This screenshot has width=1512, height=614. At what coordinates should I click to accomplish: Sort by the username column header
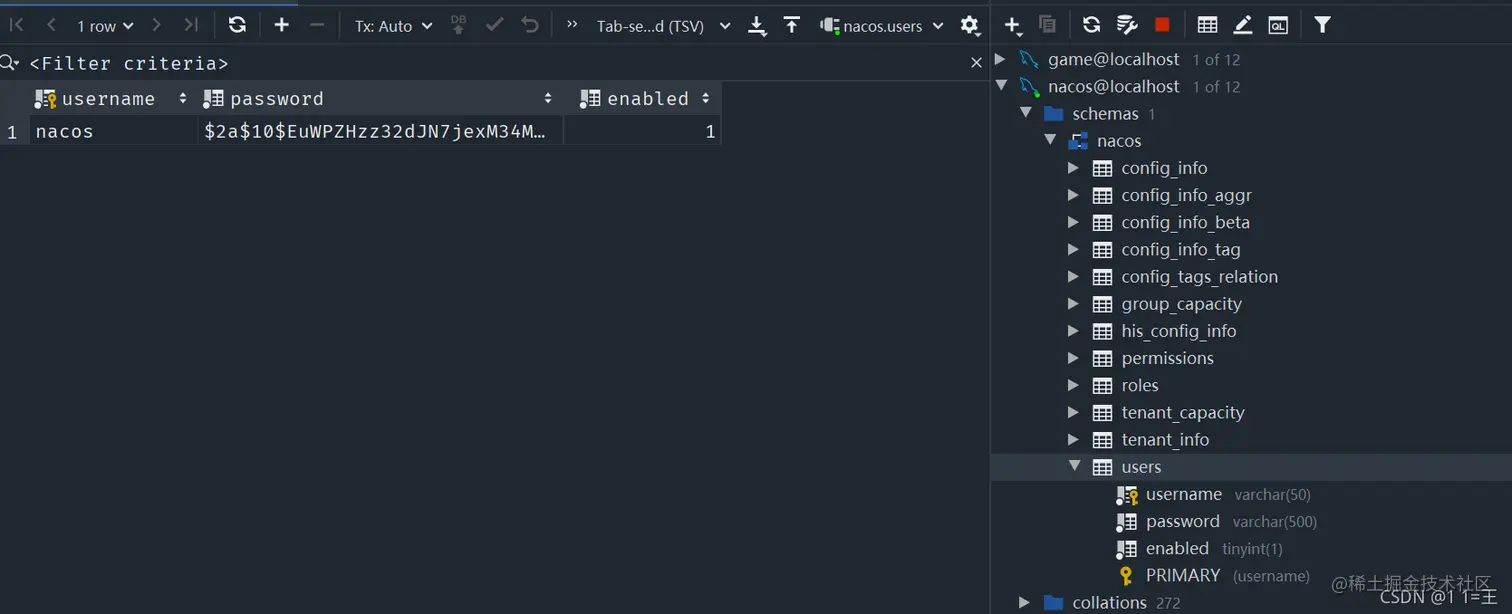pos(113,98)
